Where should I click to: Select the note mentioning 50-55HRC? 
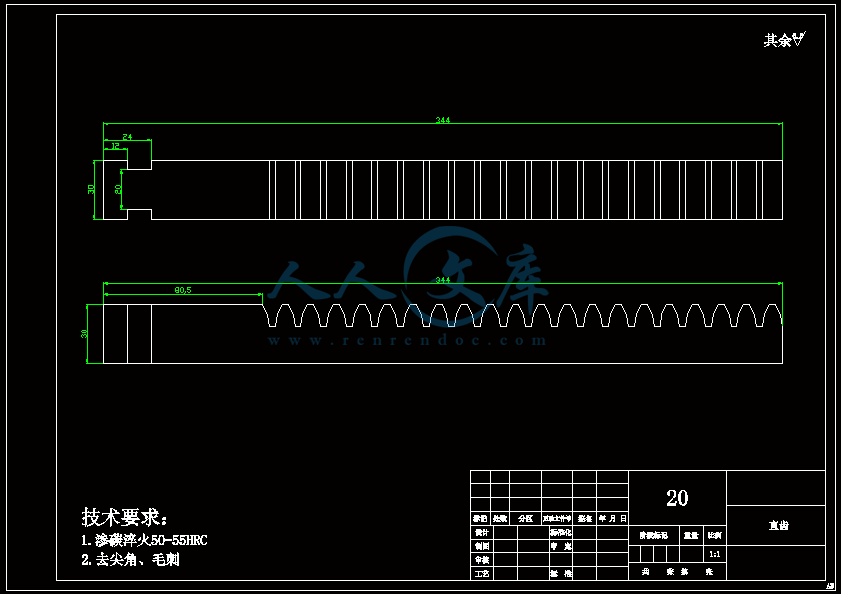144,540
